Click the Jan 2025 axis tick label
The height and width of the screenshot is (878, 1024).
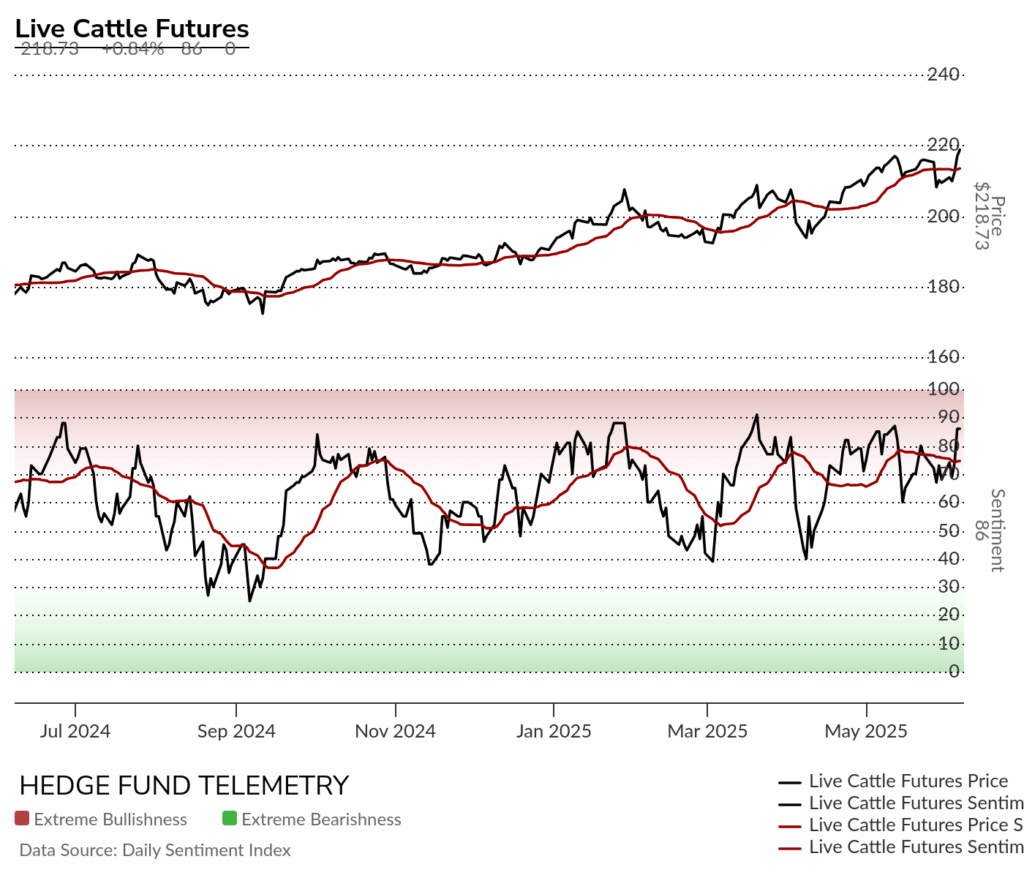coord(554,731)
